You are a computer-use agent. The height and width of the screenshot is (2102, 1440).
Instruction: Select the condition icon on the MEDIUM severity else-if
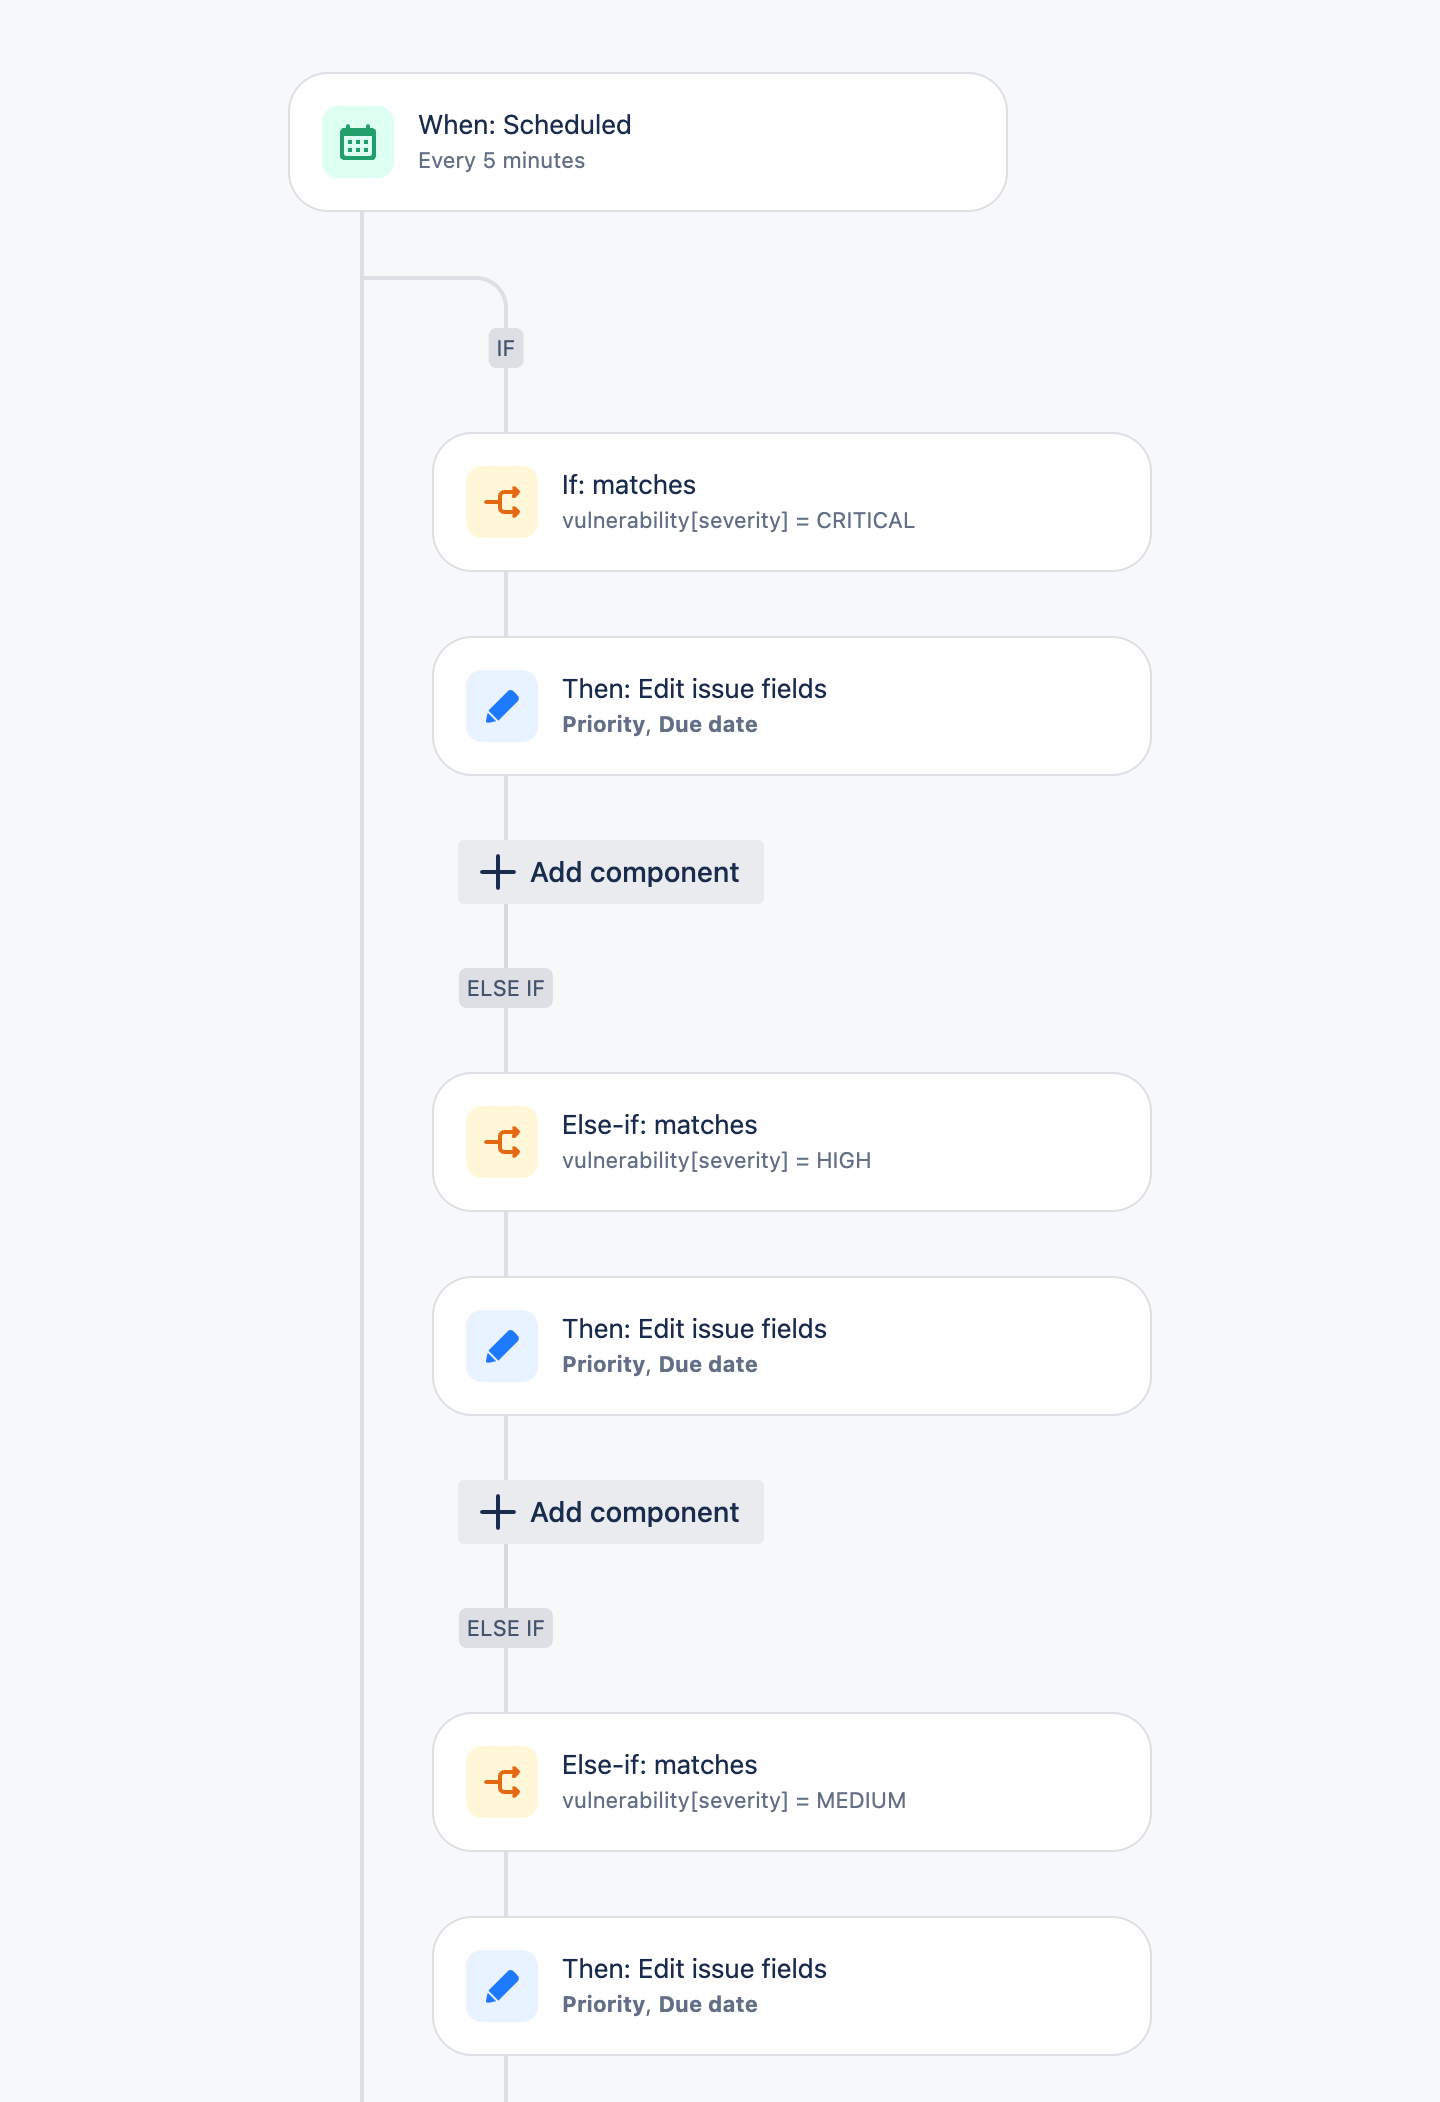click(502, 1781)
